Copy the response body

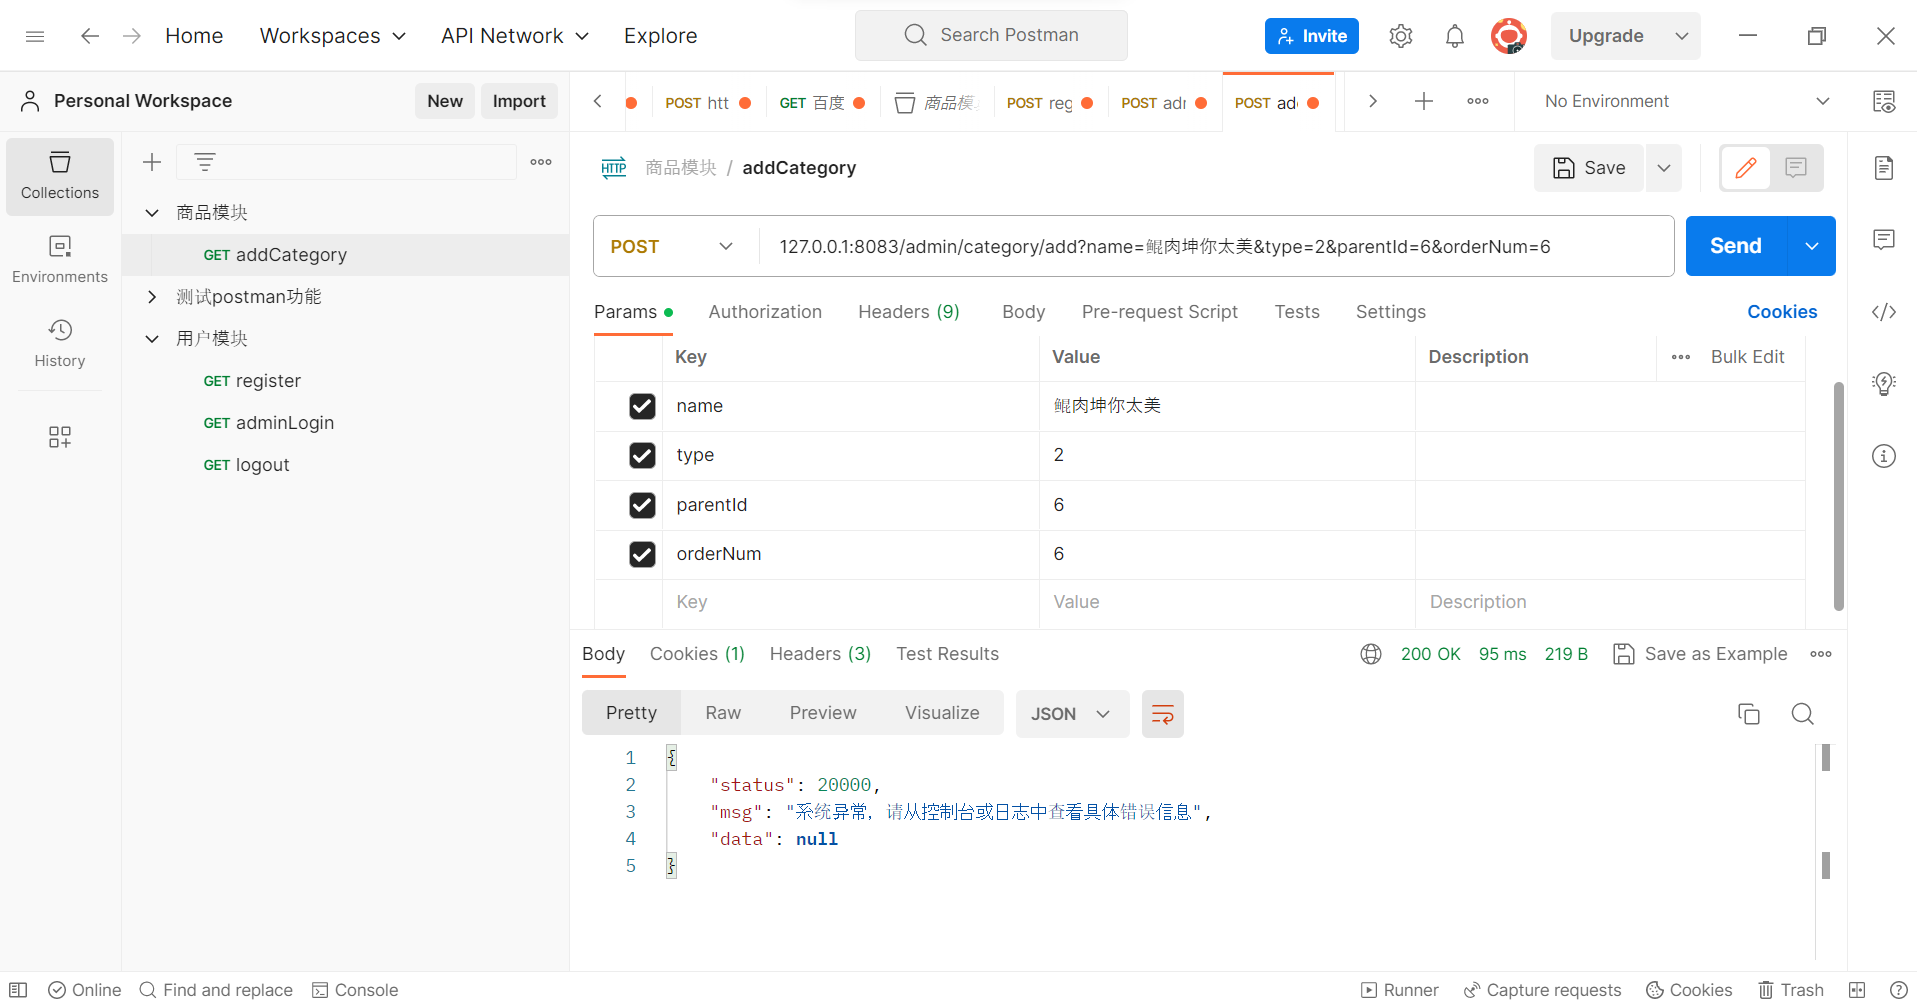coord(1749,714)
